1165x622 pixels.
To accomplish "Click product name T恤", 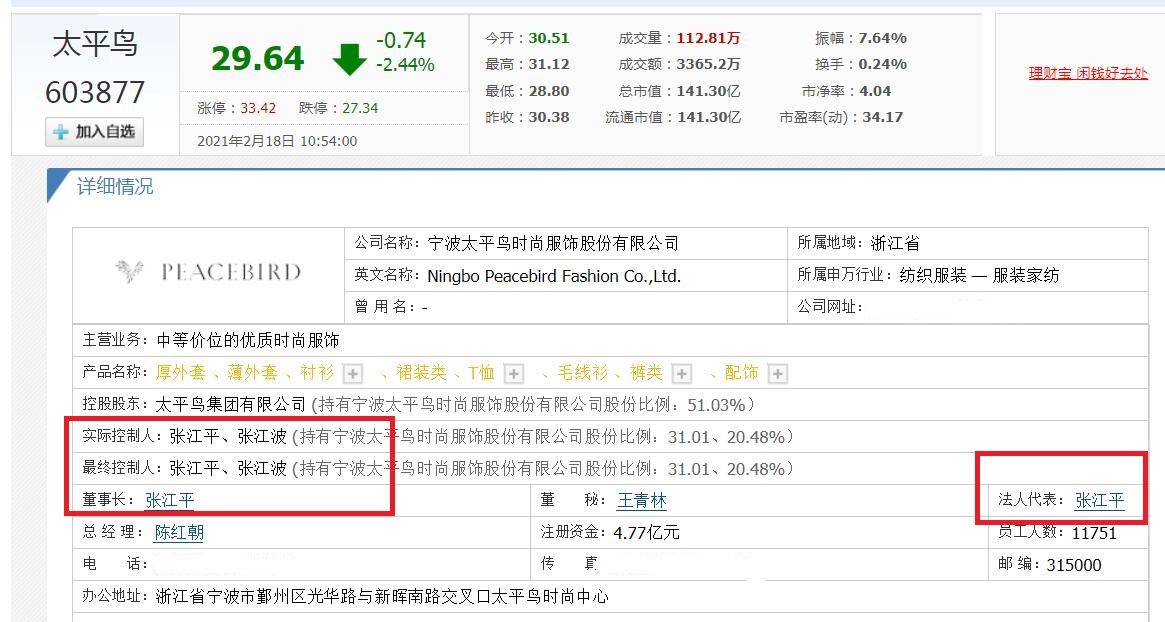I will pos(481,372).
